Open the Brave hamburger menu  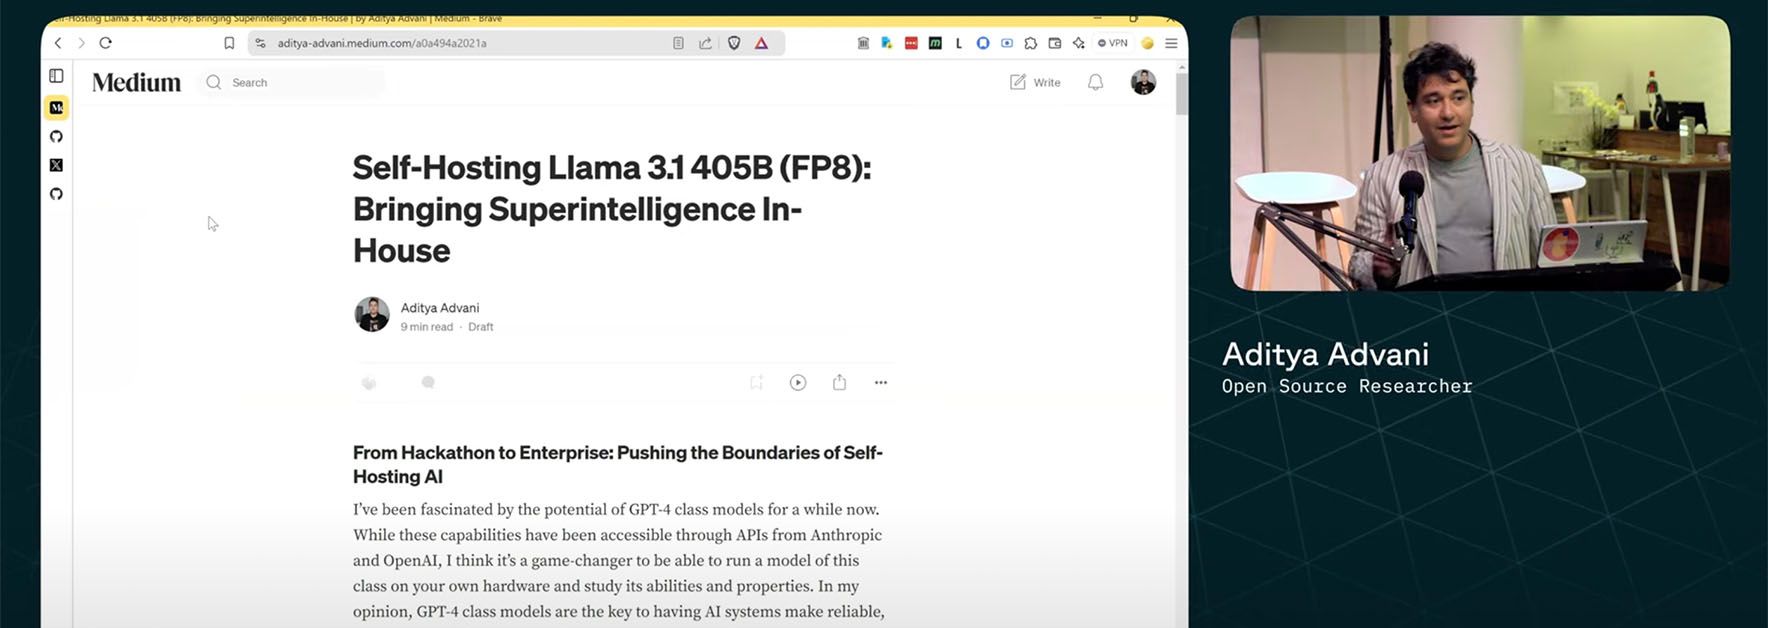(x=1171, y=43)
